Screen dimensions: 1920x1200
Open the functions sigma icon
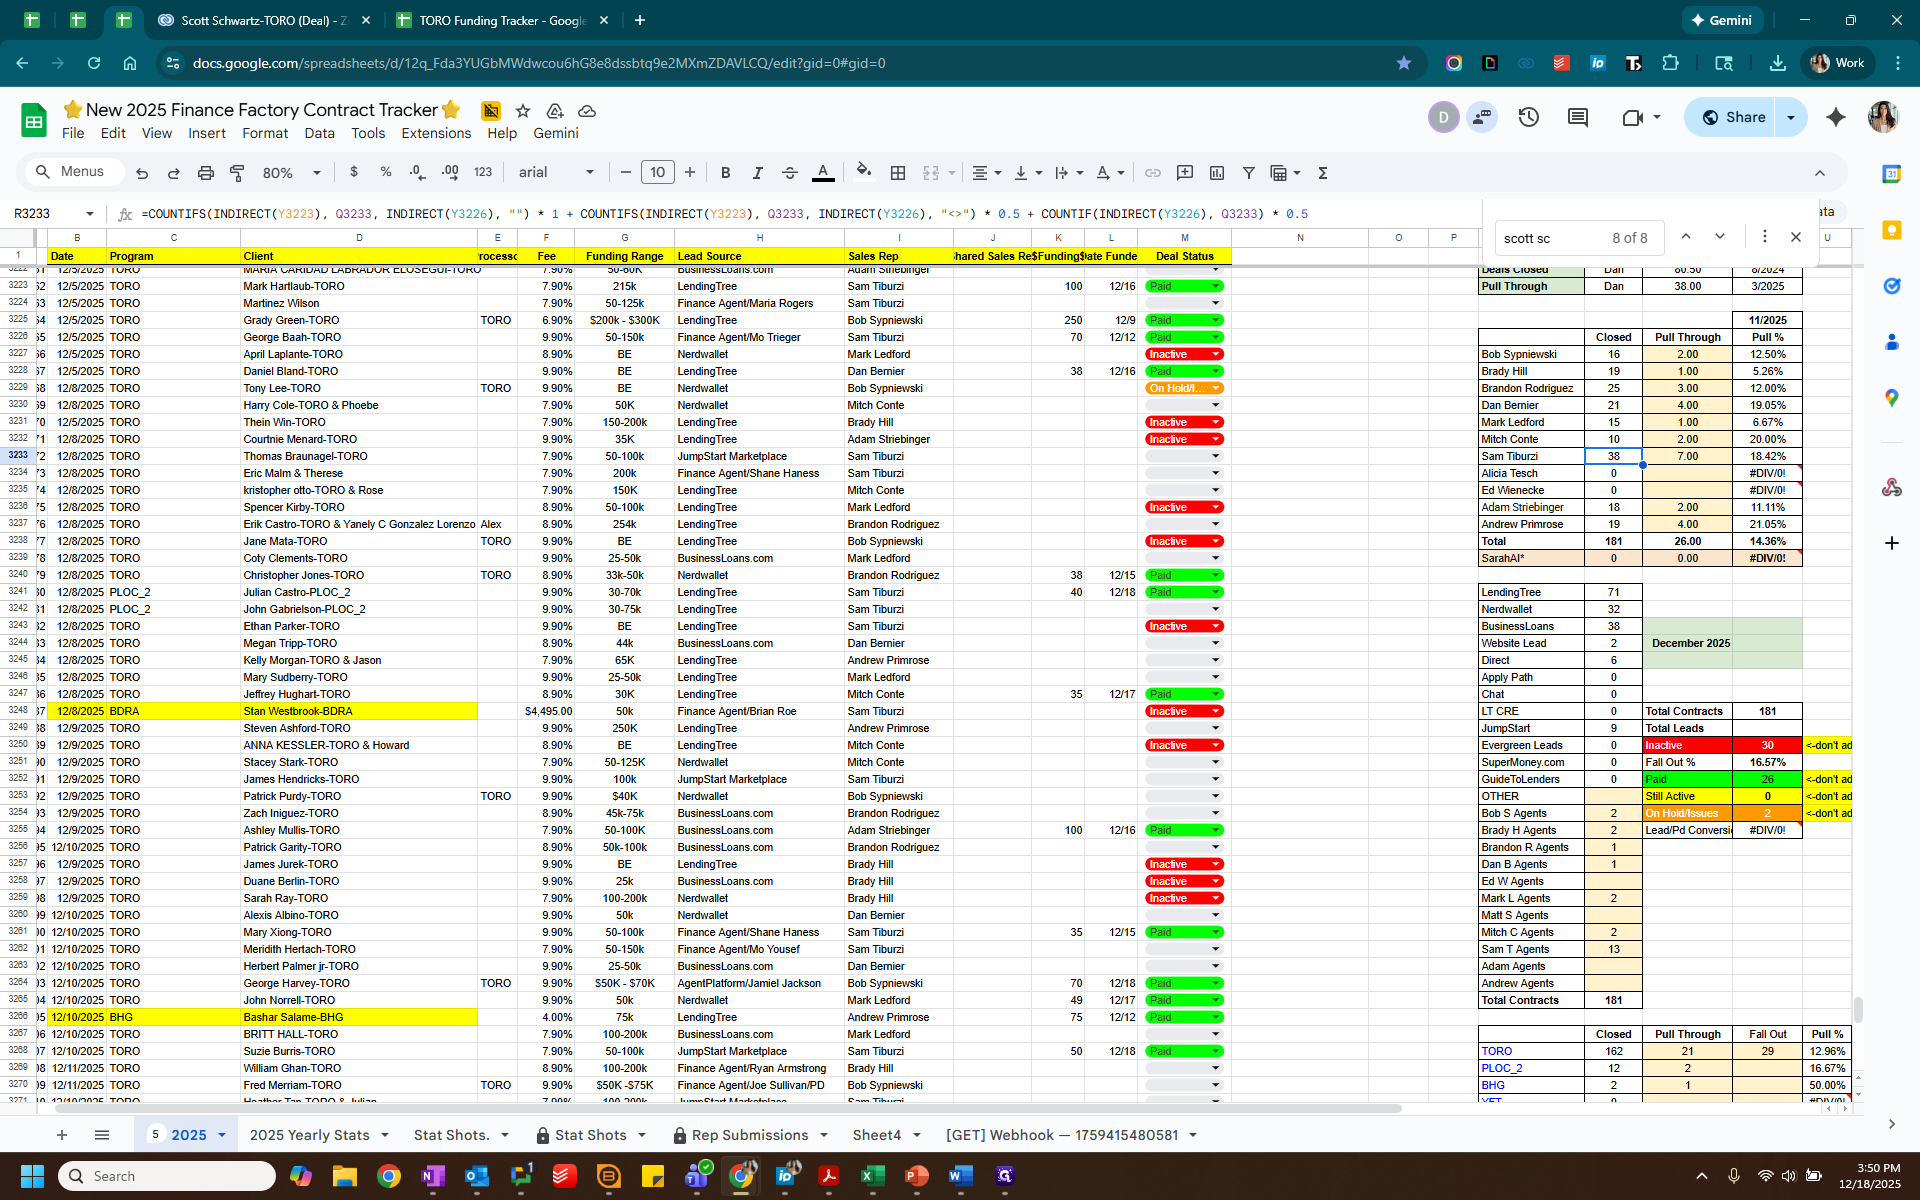(1322, 173)
